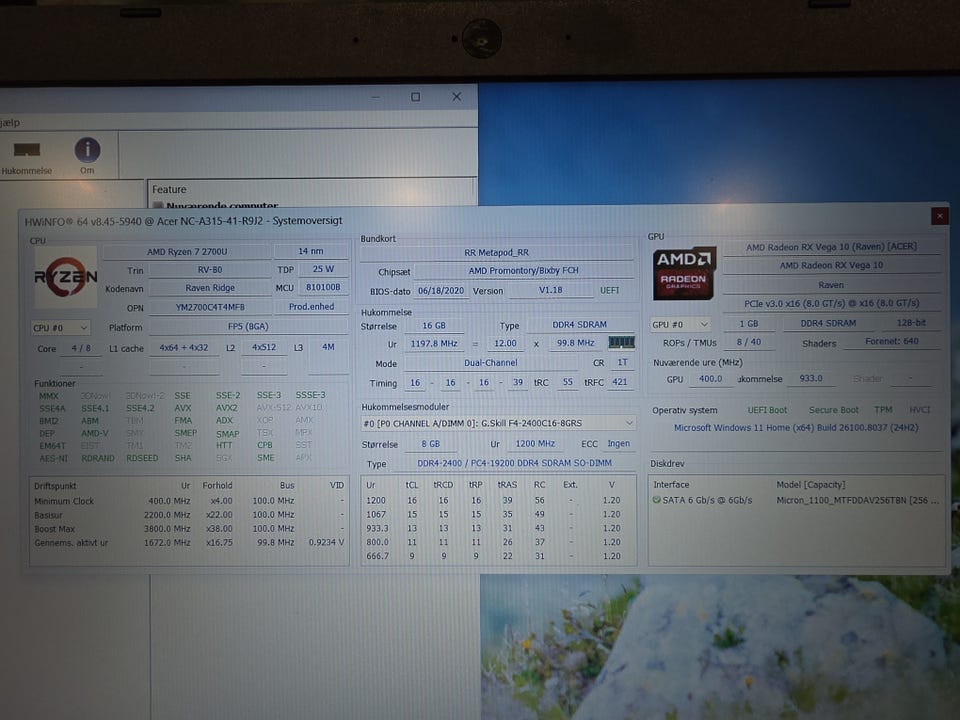Click the tRFC 421 timing value
Screen dimensions: 960x720
tap(620, 382)
